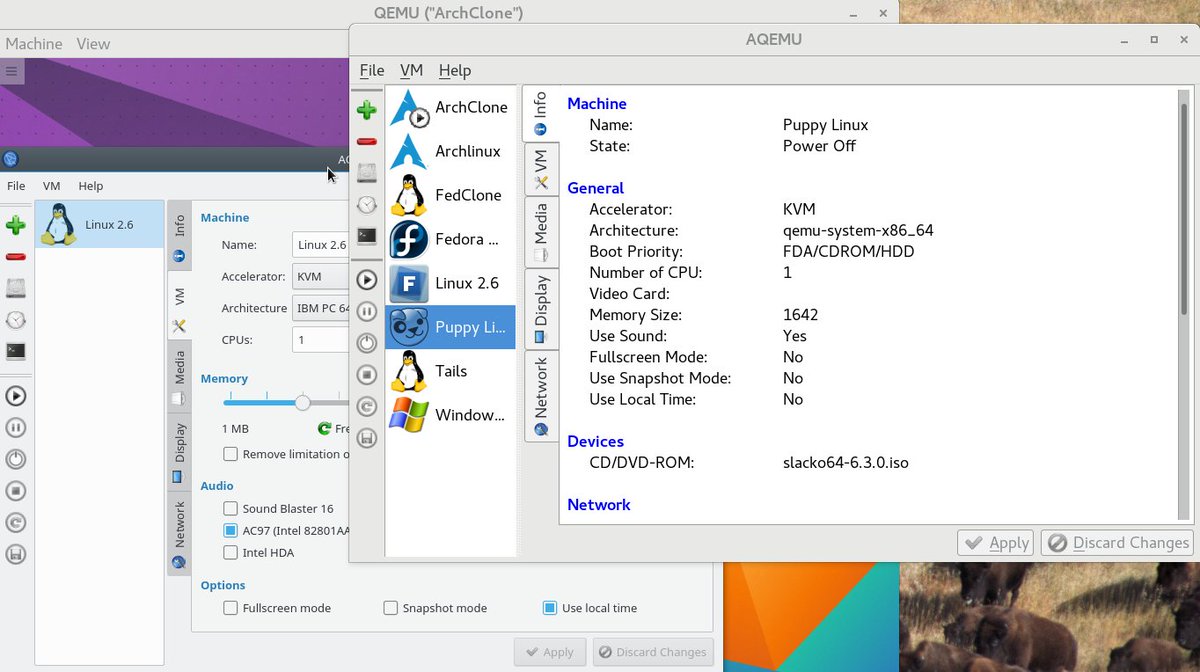Click power icon in front AQEMU toolbar
1200x672 pixels.
coord(367,343)
